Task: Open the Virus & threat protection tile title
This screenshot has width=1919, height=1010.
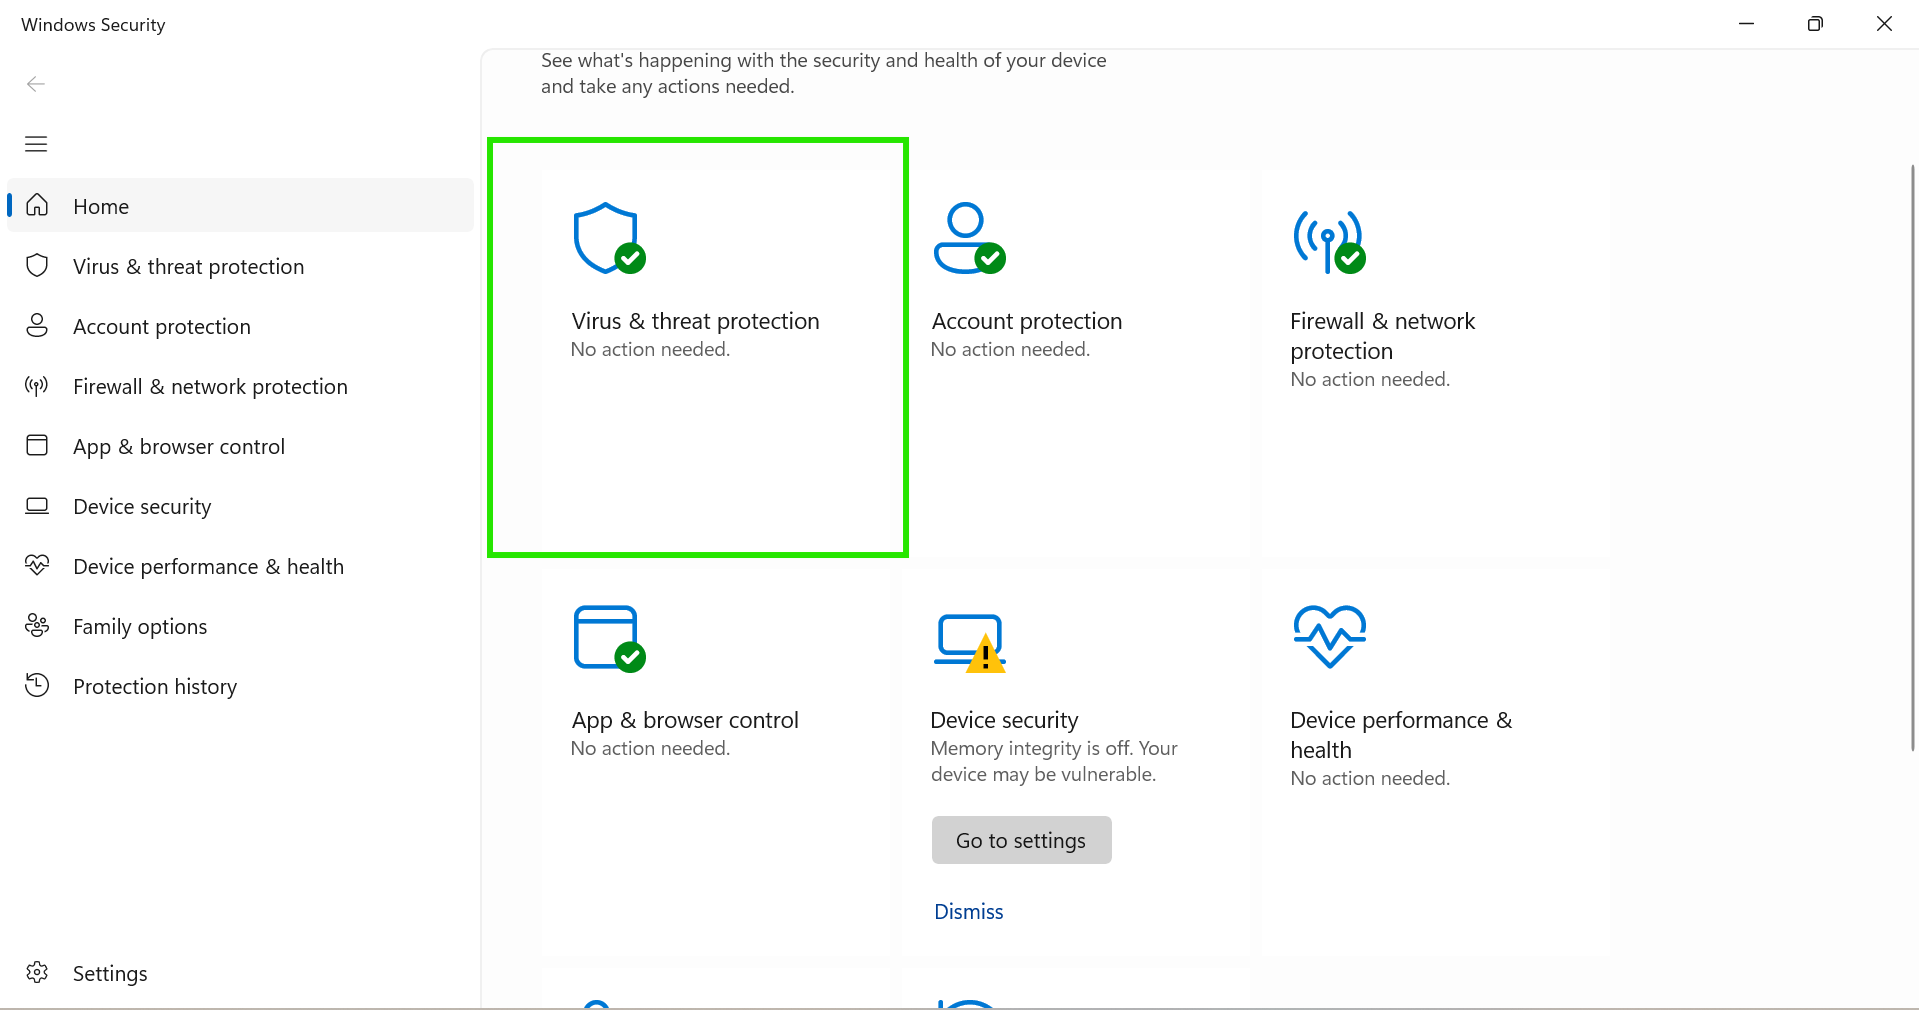Action: [695, 321]
